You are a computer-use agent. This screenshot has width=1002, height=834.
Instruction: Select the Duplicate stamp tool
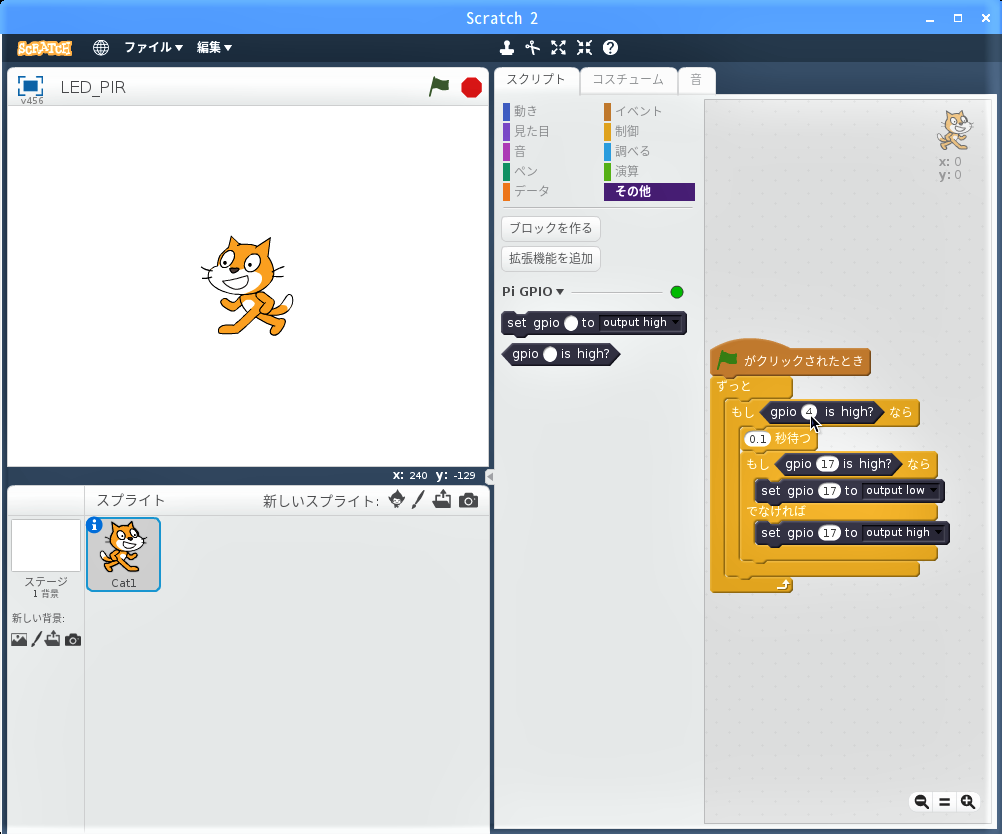[507, 47]
